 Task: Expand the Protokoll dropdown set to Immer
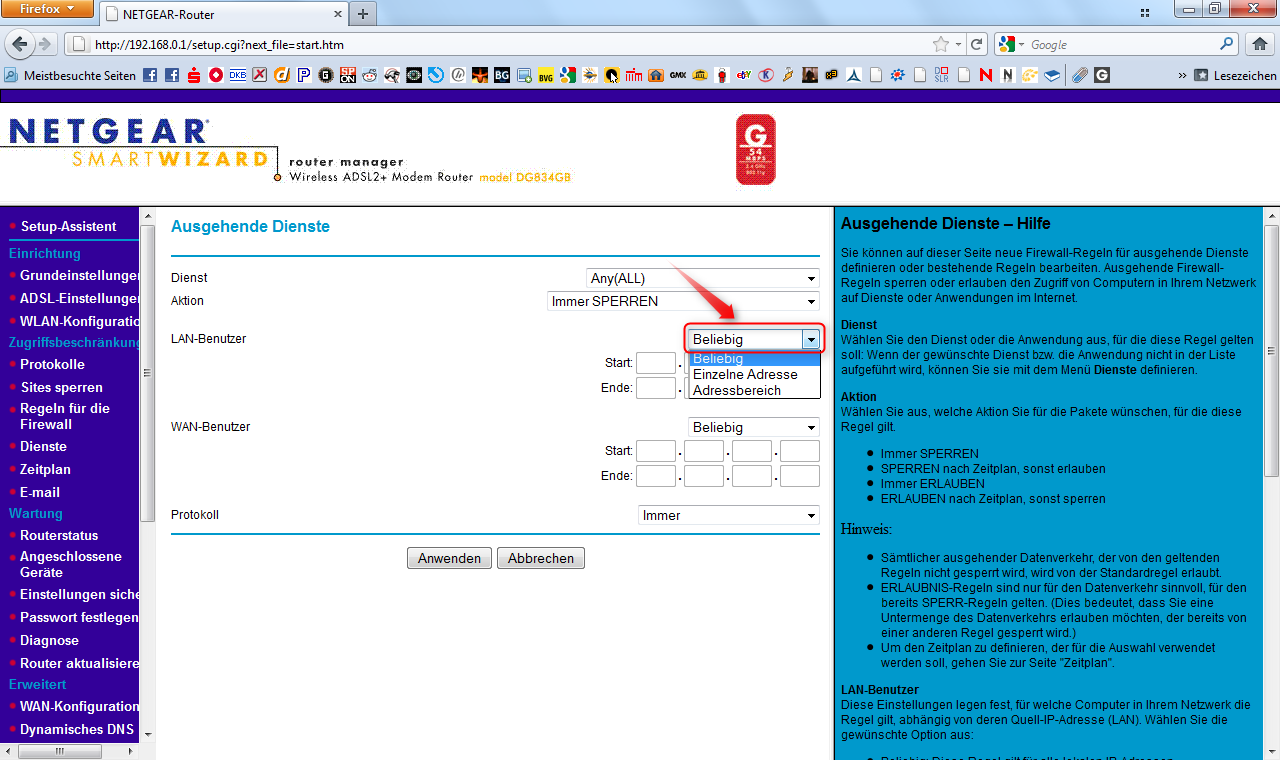(x=728, y=515)
